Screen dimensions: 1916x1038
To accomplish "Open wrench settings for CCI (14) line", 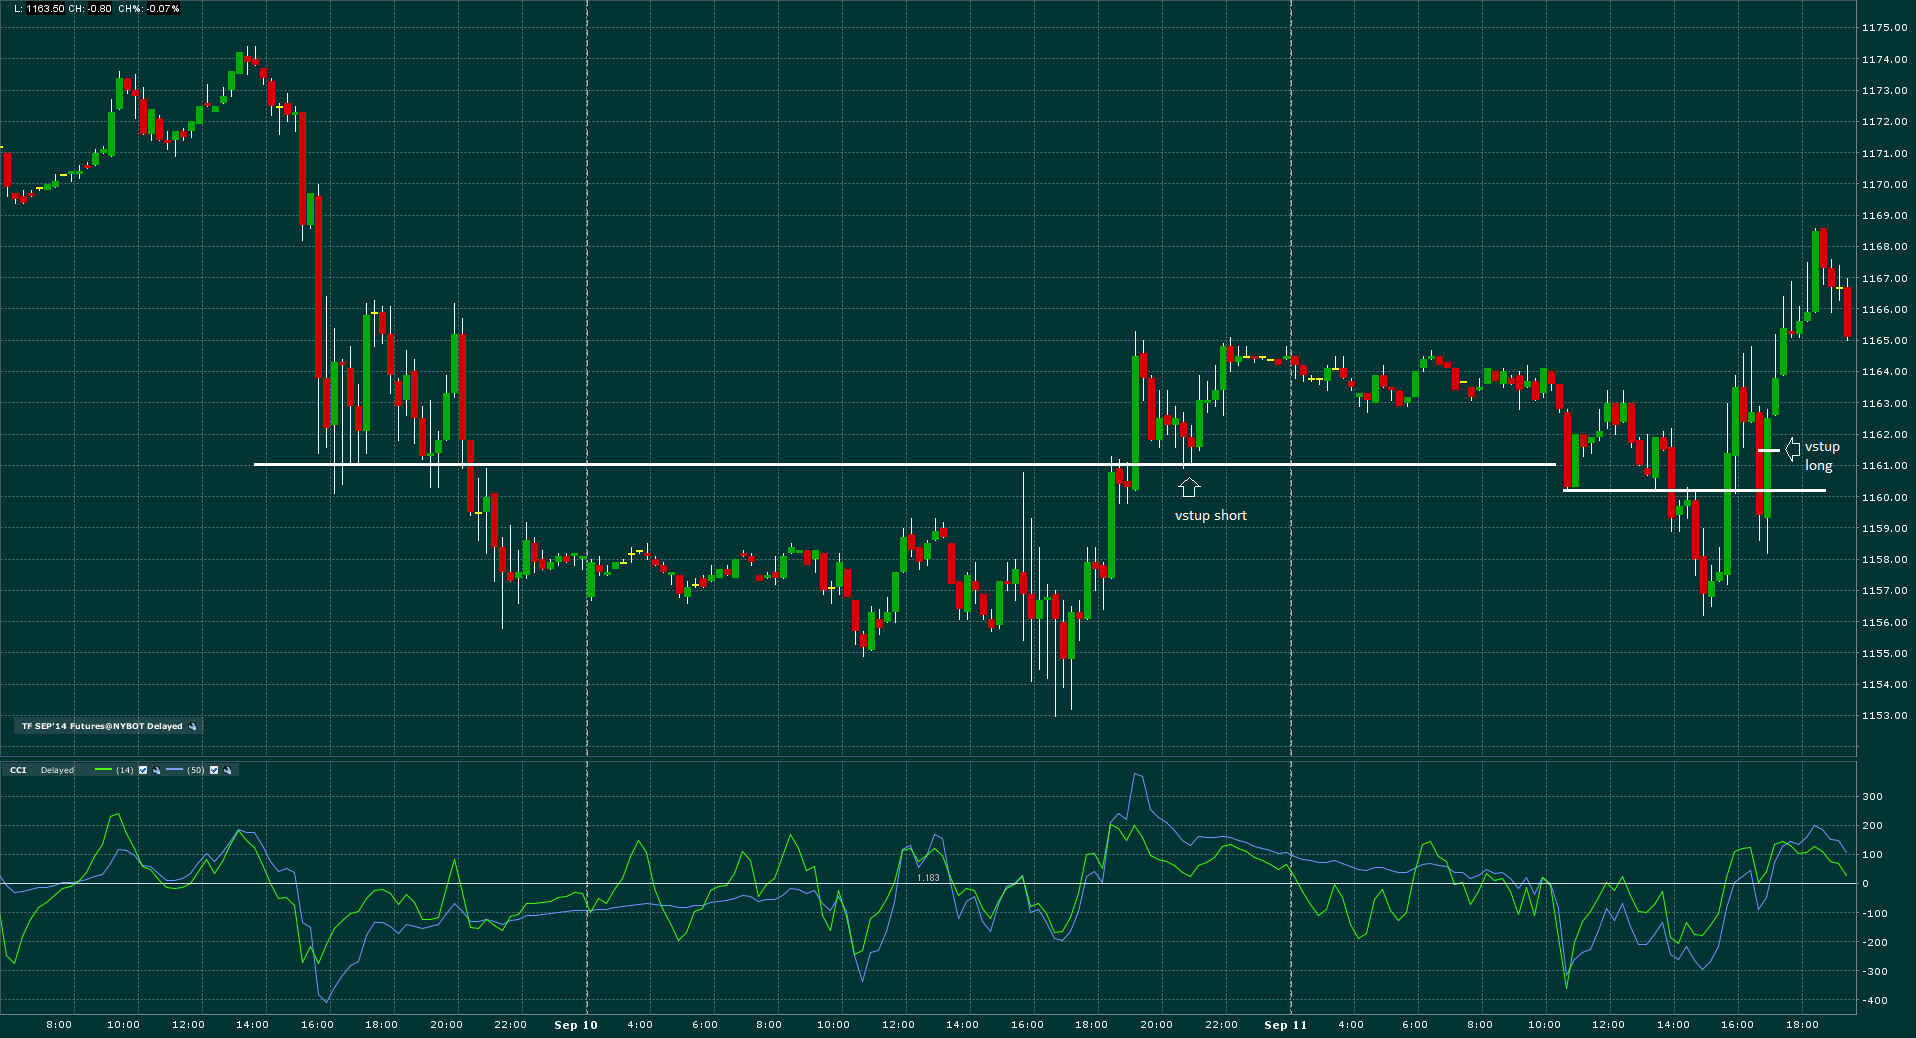I will (156, 771).
